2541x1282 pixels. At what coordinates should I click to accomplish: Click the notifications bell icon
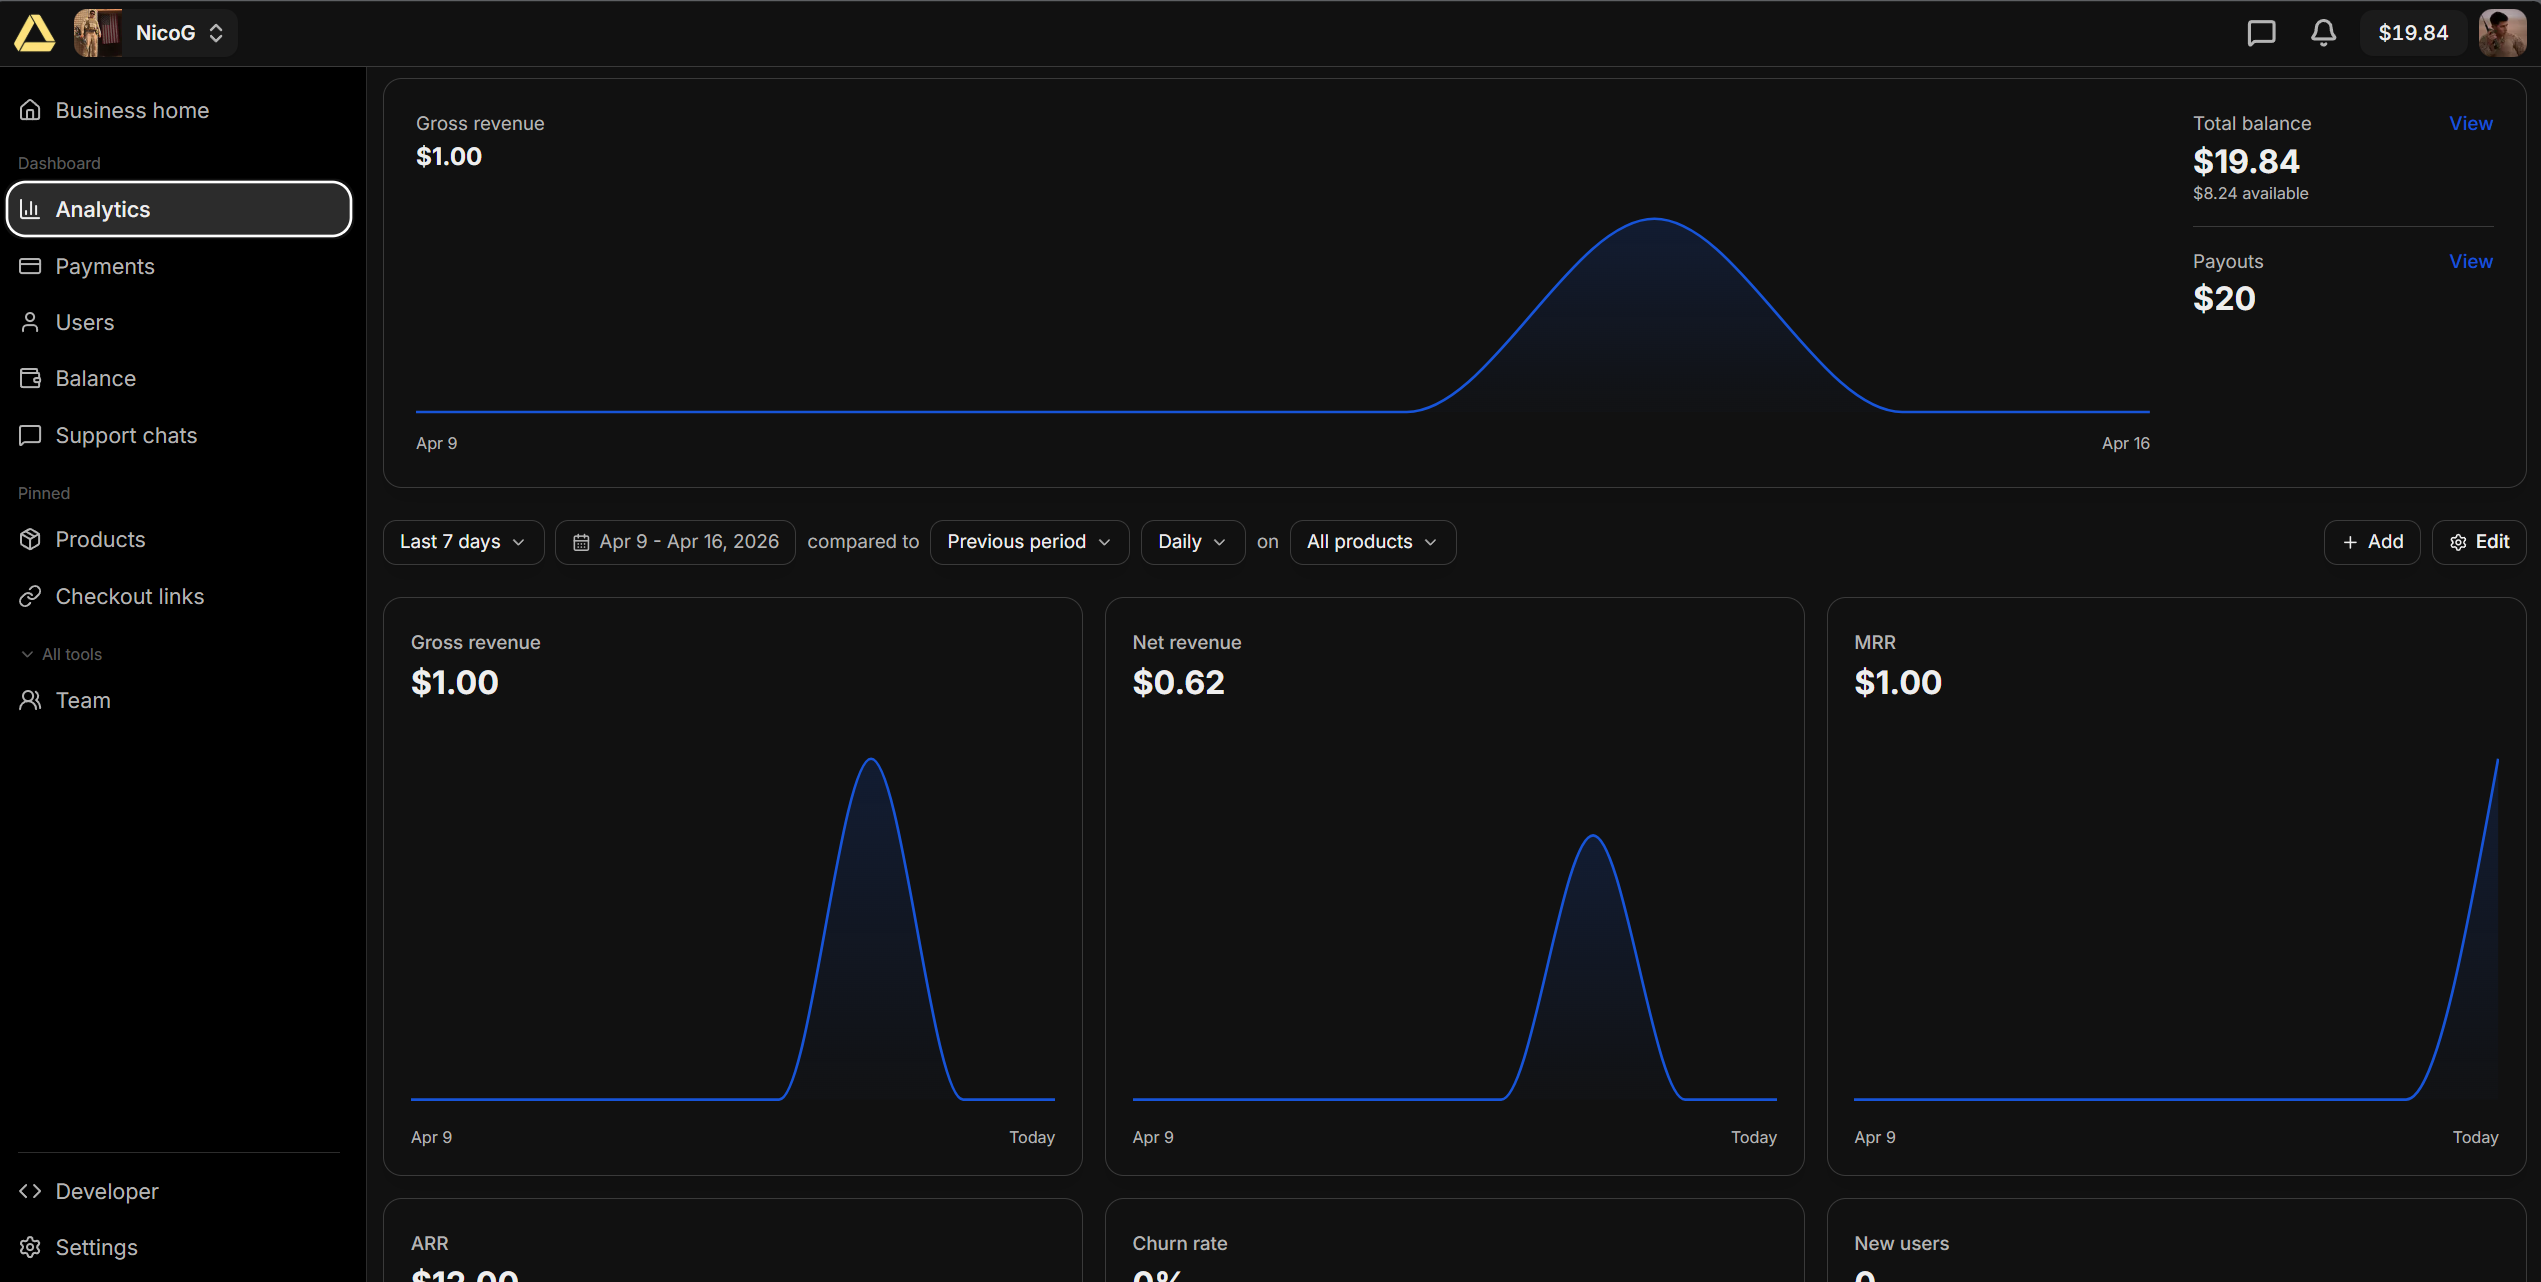click(2323, 33)
